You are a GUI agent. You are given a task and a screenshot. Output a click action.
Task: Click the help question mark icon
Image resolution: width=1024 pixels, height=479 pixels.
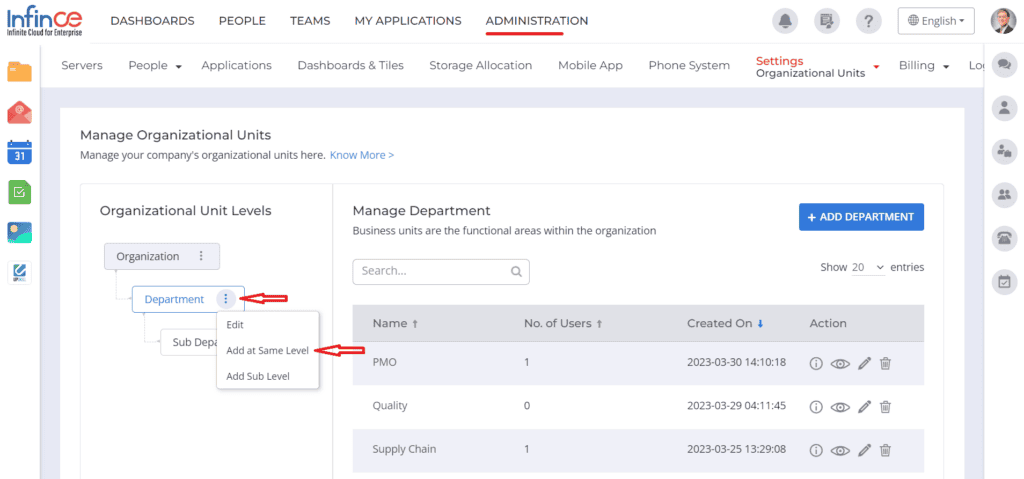[x=868, y=21]
